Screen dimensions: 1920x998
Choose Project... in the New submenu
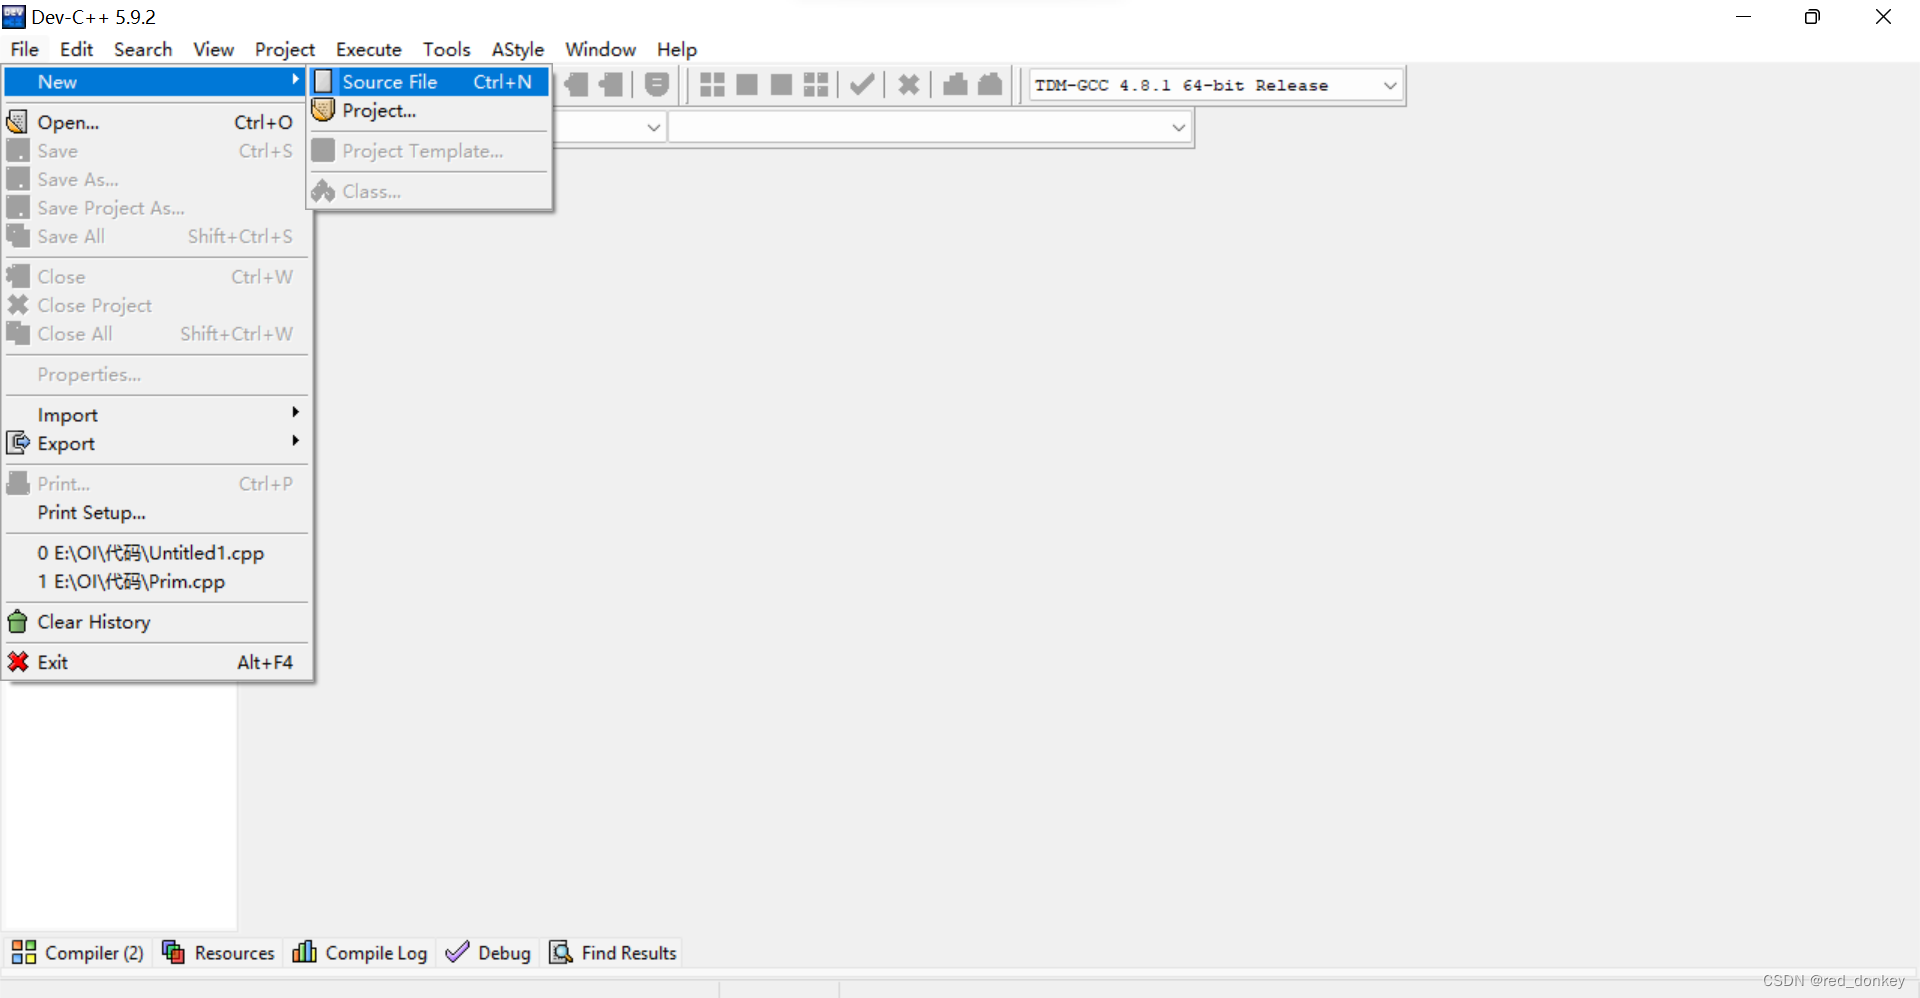click(429, 111)
